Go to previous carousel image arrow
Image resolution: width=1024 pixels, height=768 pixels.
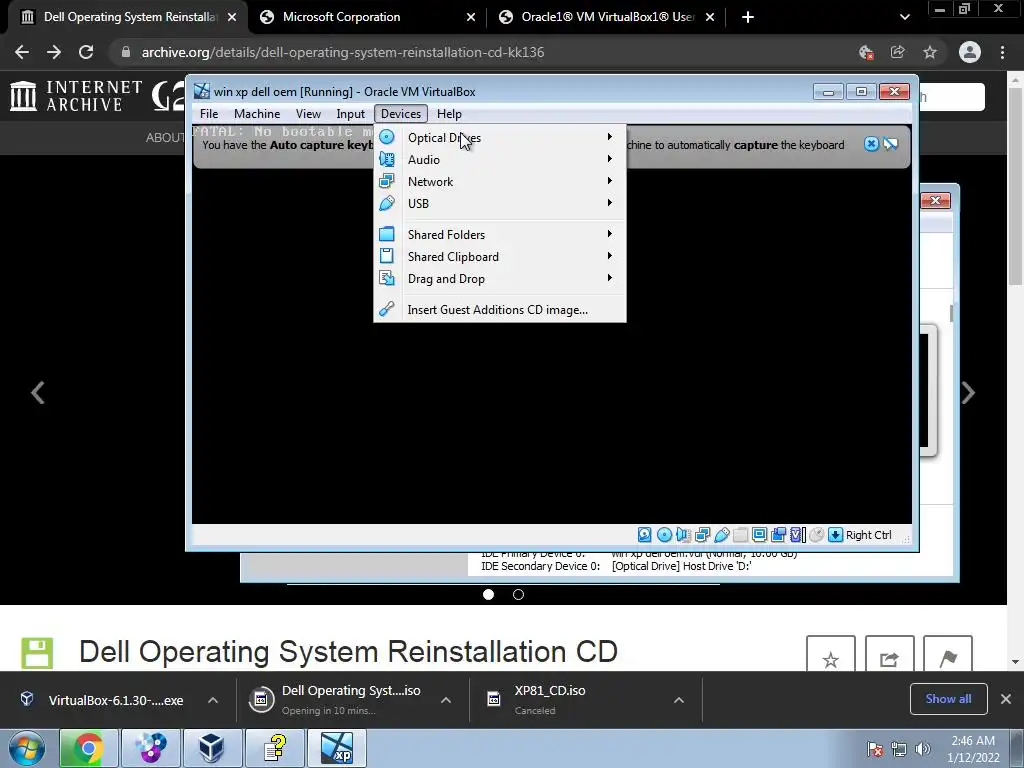click(x=38, y=392)
